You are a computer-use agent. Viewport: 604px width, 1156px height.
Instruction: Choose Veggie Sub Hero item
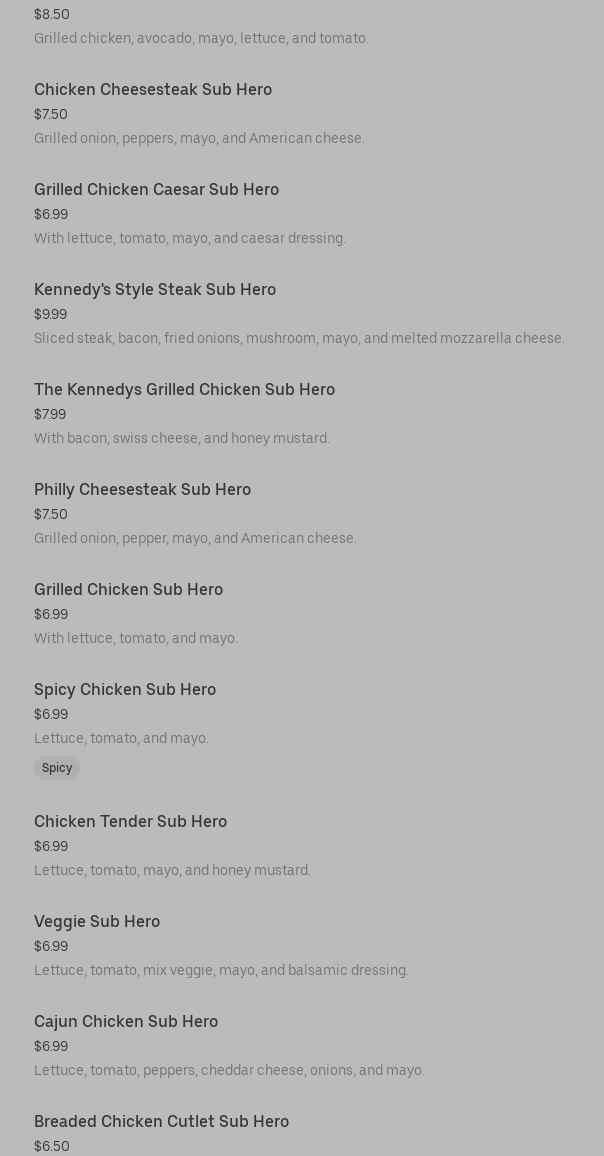[97, 922]
